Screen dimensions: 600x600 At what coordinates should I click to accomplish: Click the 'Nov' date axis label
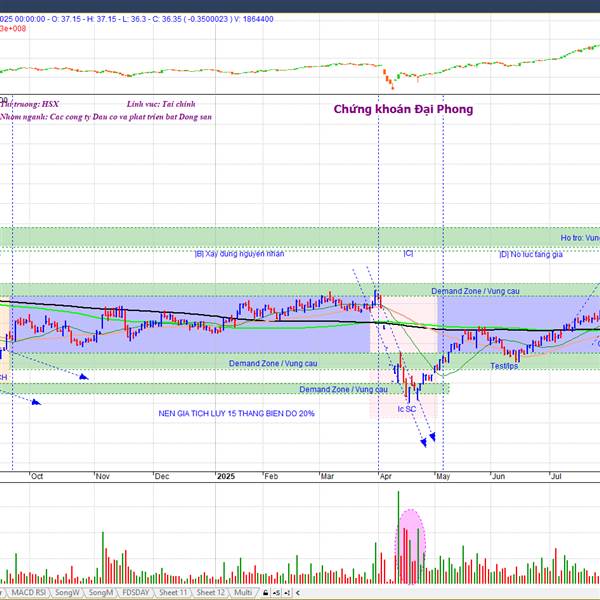(103, 476)
